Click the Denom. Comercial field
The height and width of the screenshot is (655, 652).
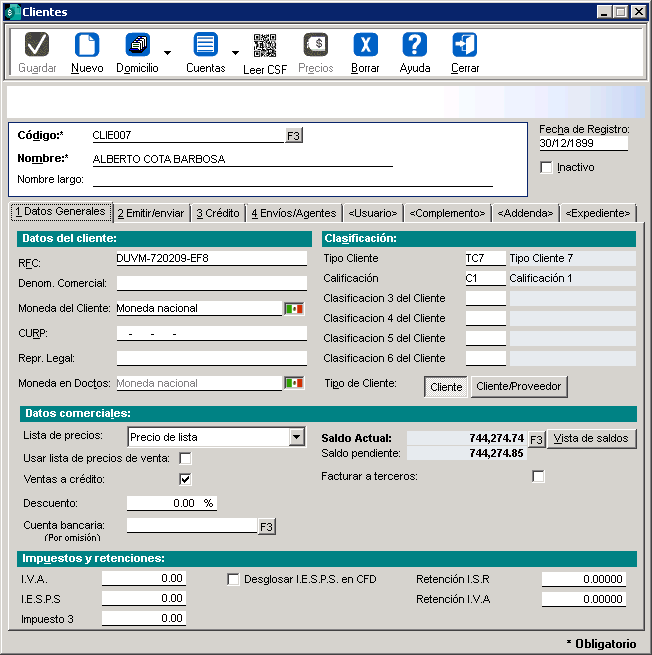point(212,283)
